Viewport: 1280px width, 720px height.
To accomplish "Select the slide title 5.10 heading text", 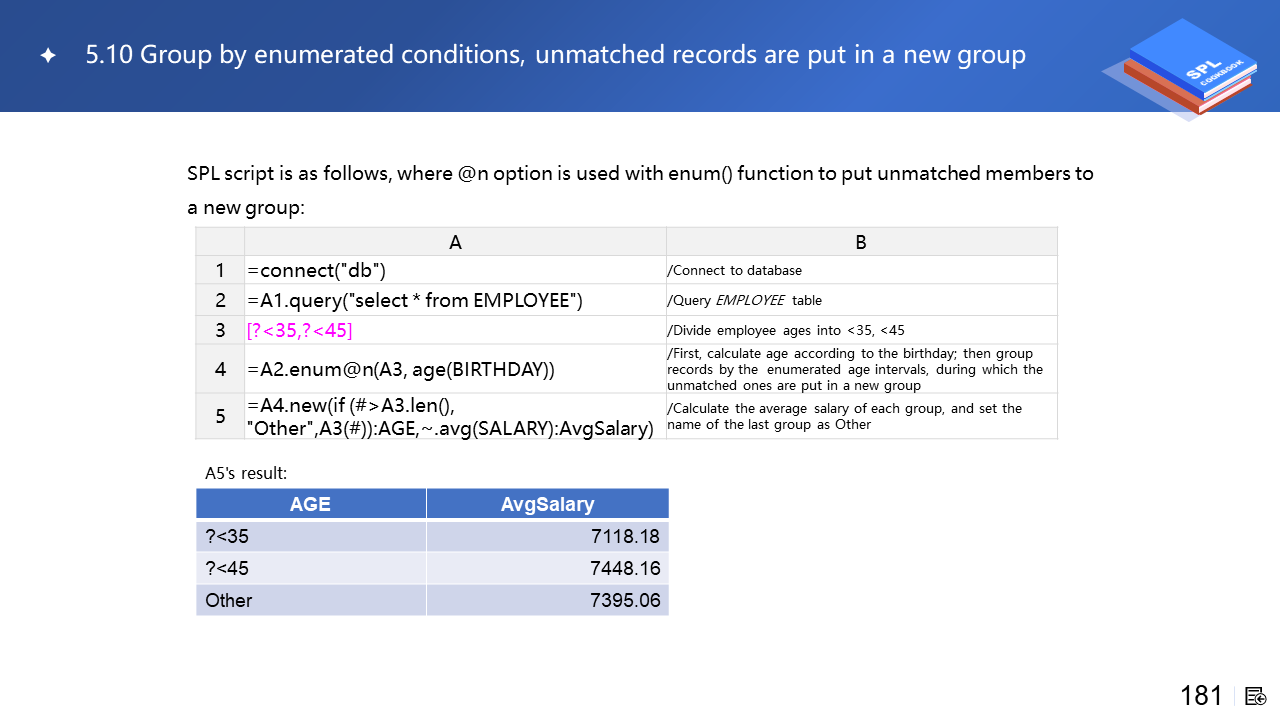I will pos(555,55).
